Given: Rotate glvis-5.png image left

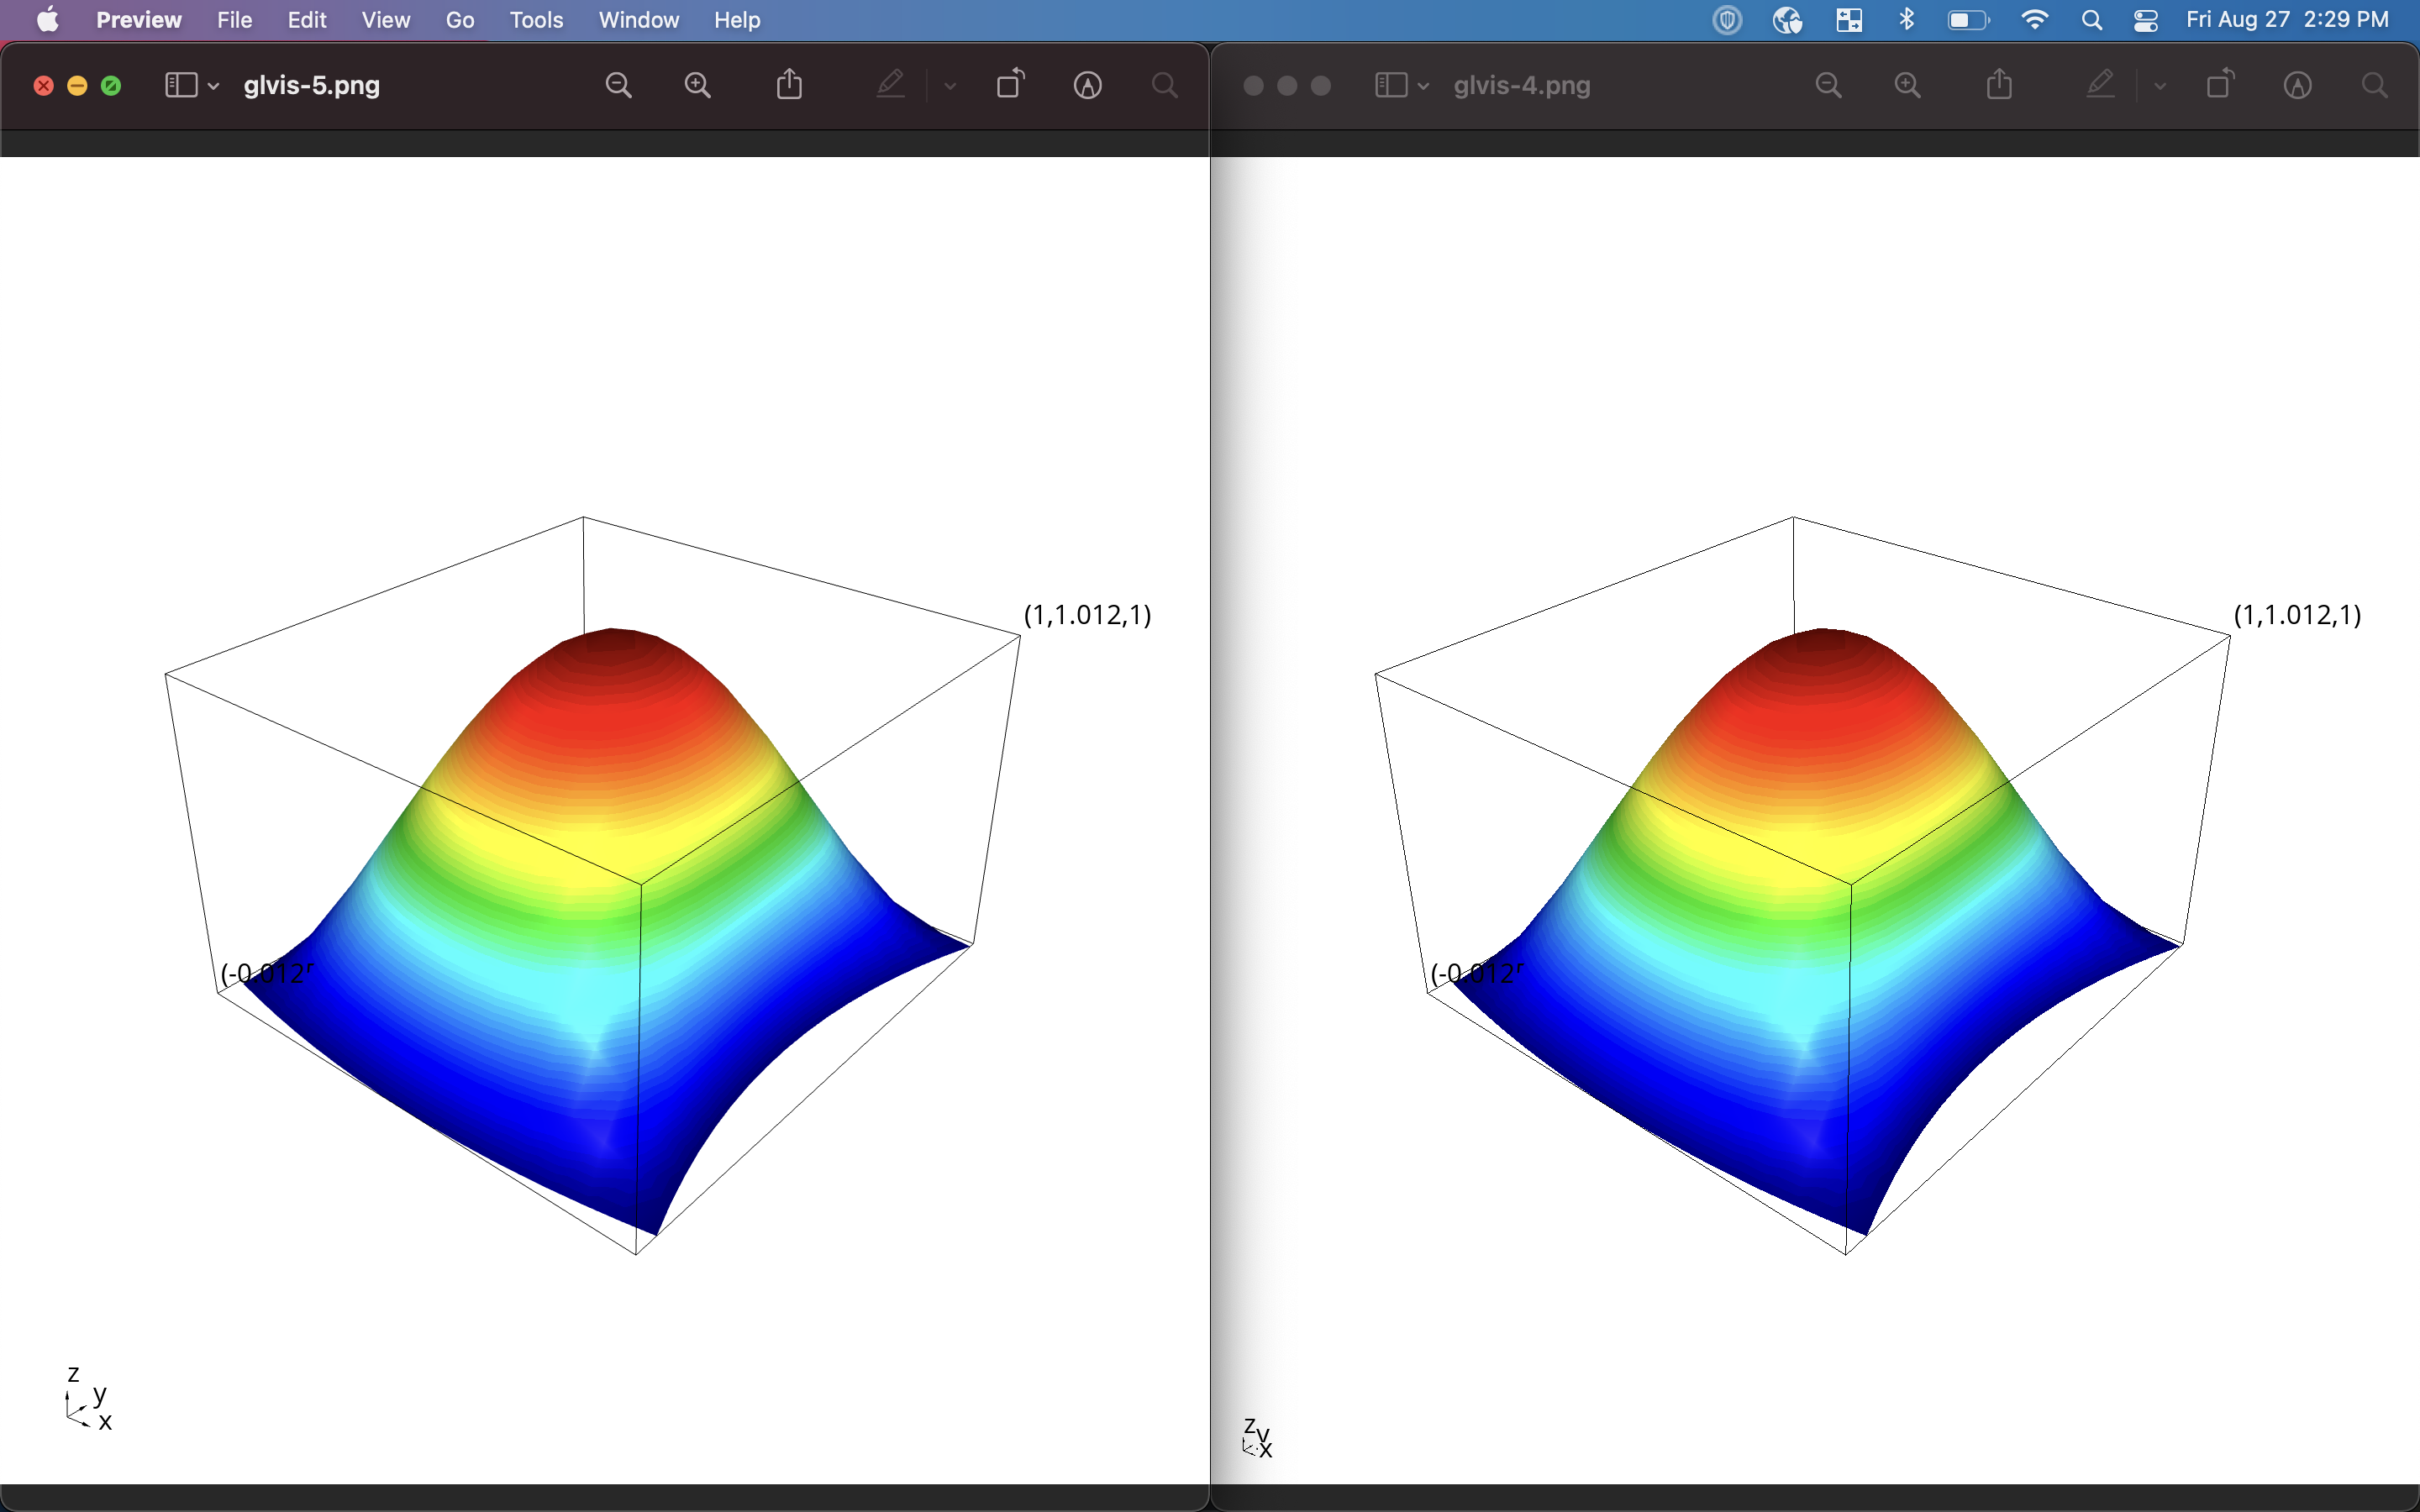Looking at the screenshot, I should 1010,85.
